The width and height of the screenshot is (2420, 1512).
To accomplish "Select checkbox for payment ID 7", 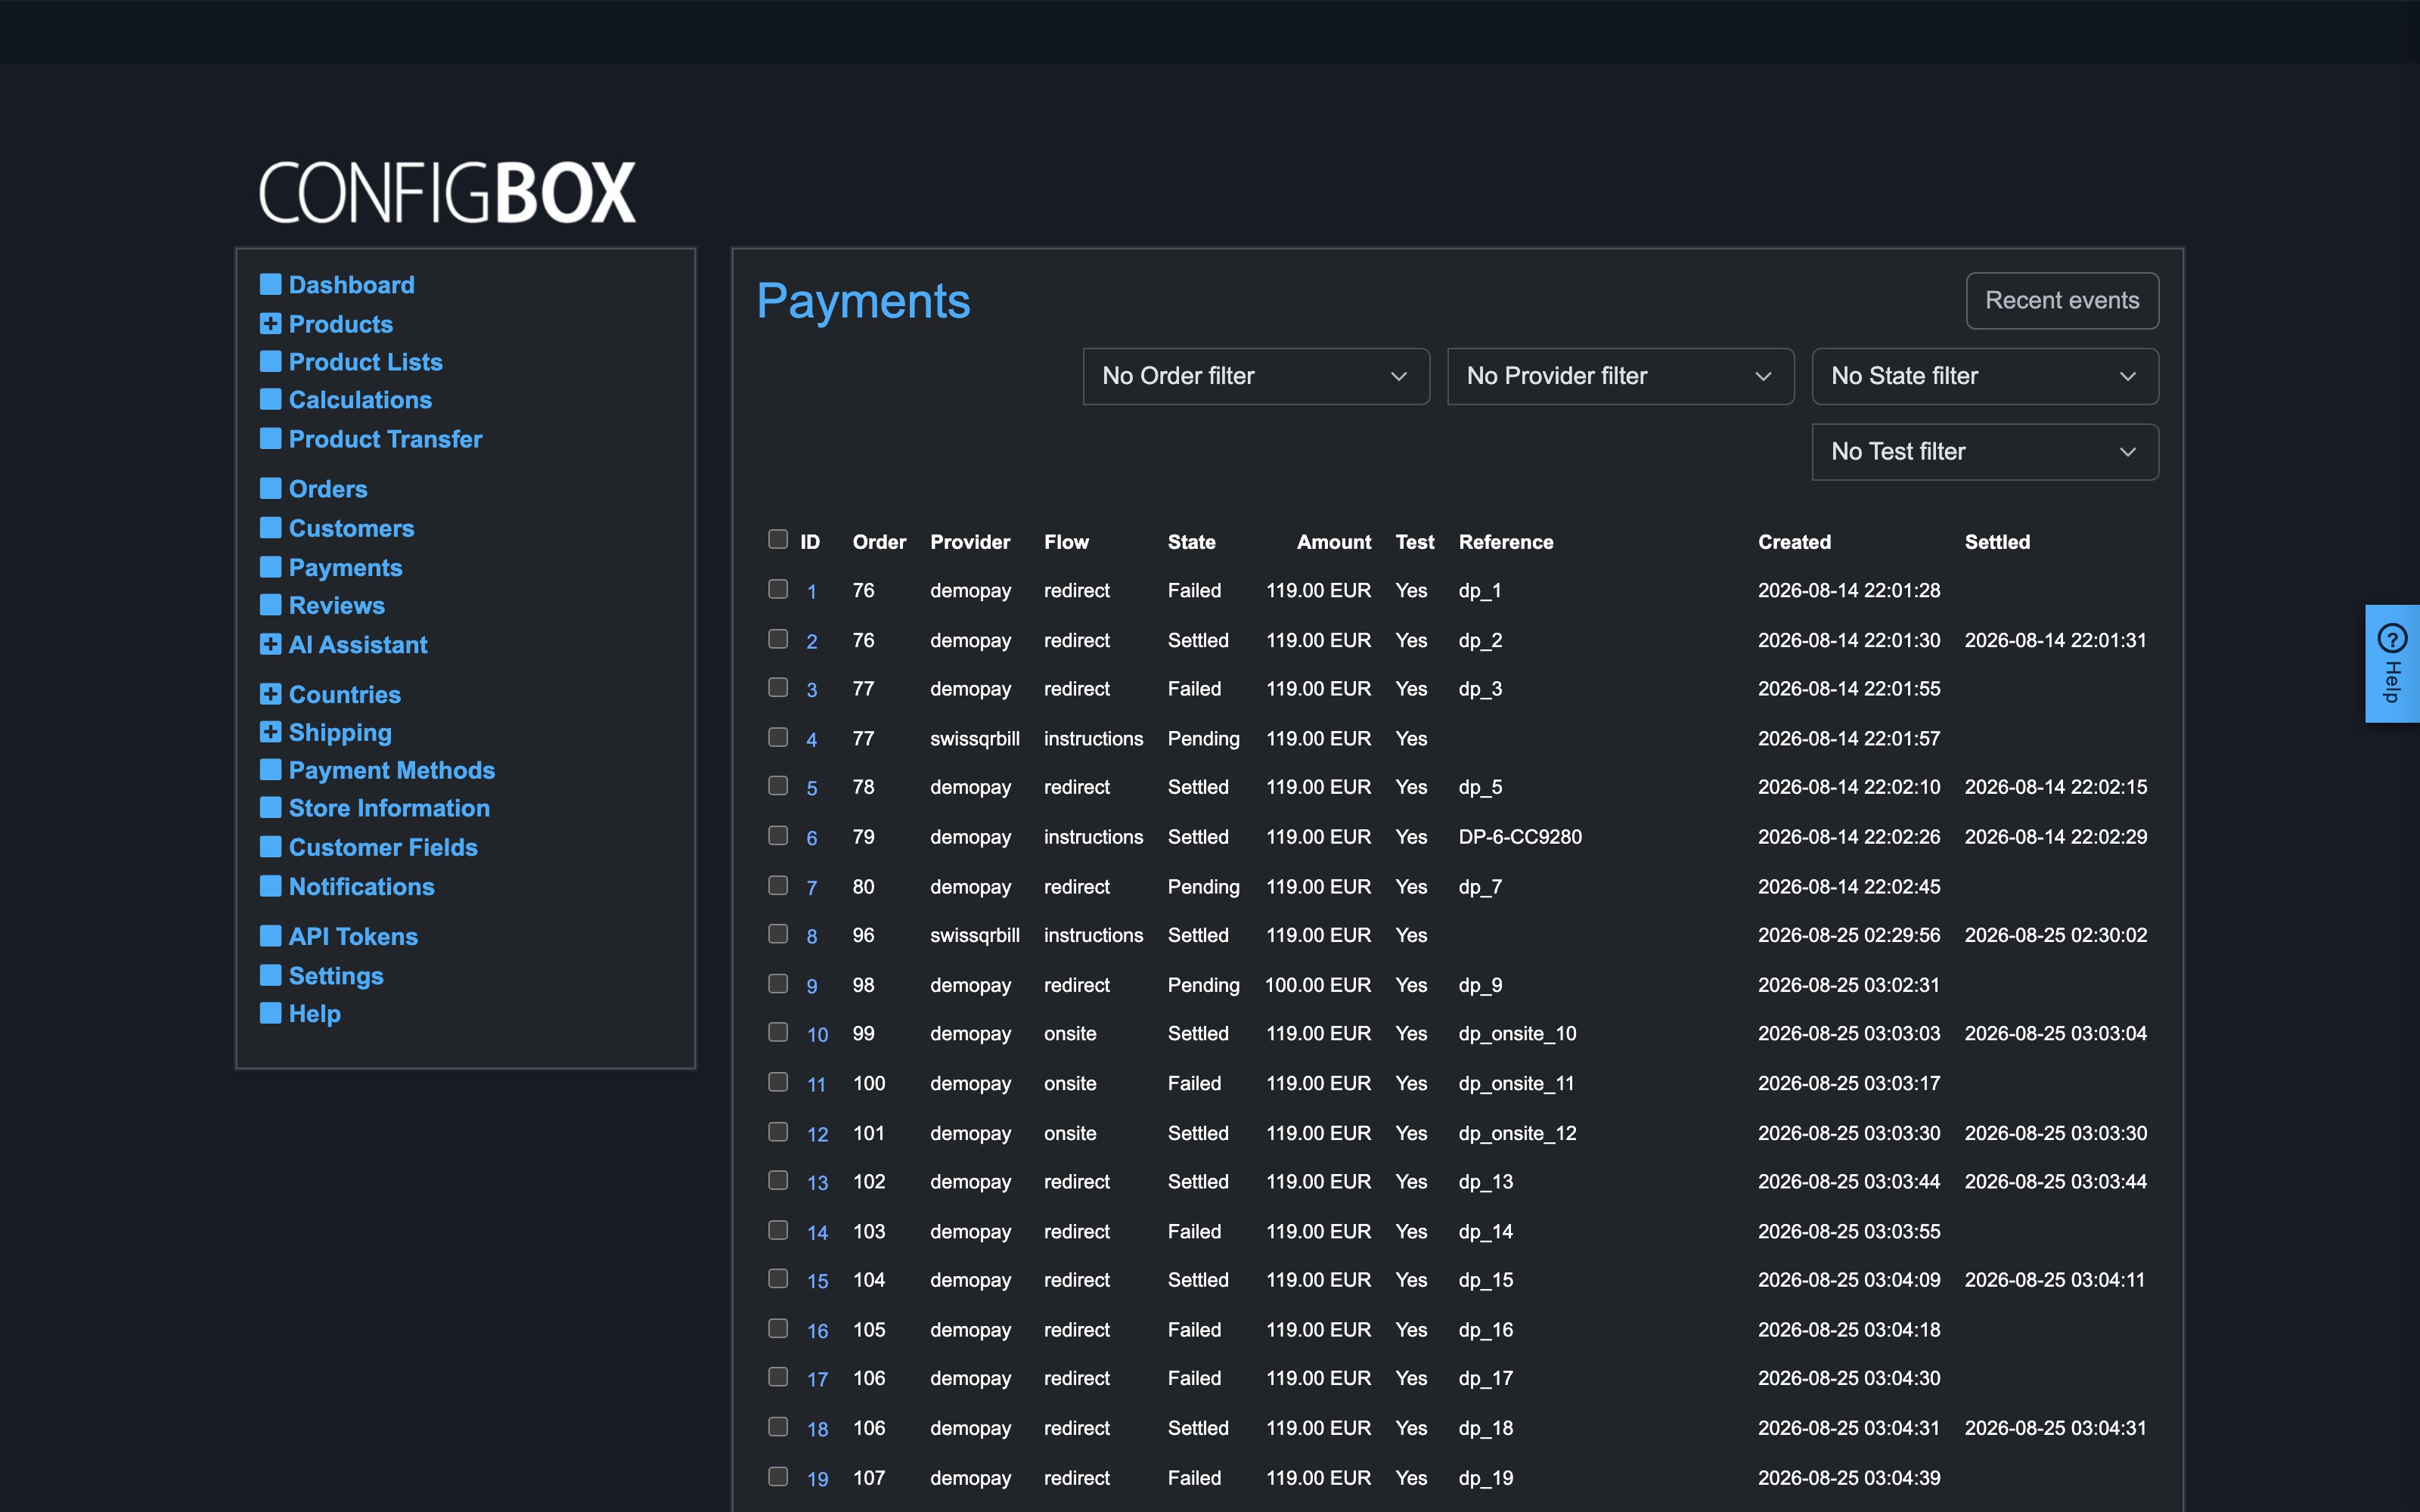I will 778,884.
